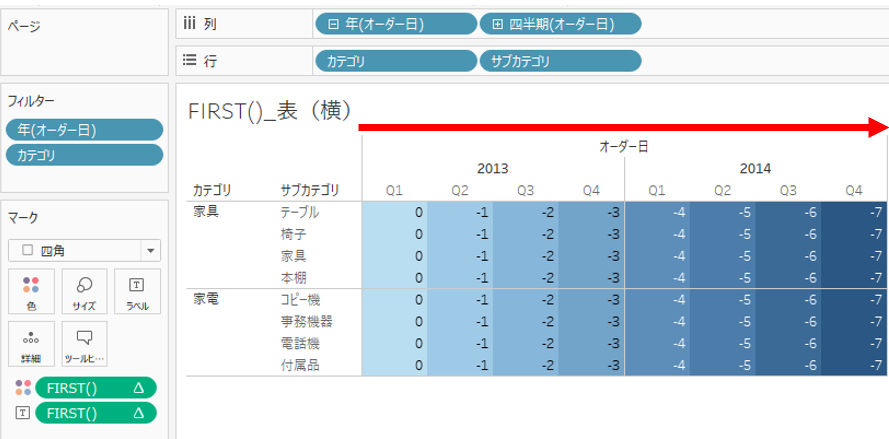Click the sheet title FIRST()_表（横）
Image resolution: width=889 pixels, height=439 pixels.
[x=270, y=112]
